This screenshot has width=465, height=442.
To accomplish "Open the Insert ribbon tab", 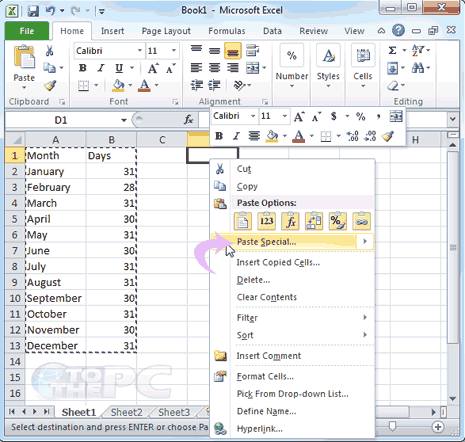I will click(x=112, y=31).
